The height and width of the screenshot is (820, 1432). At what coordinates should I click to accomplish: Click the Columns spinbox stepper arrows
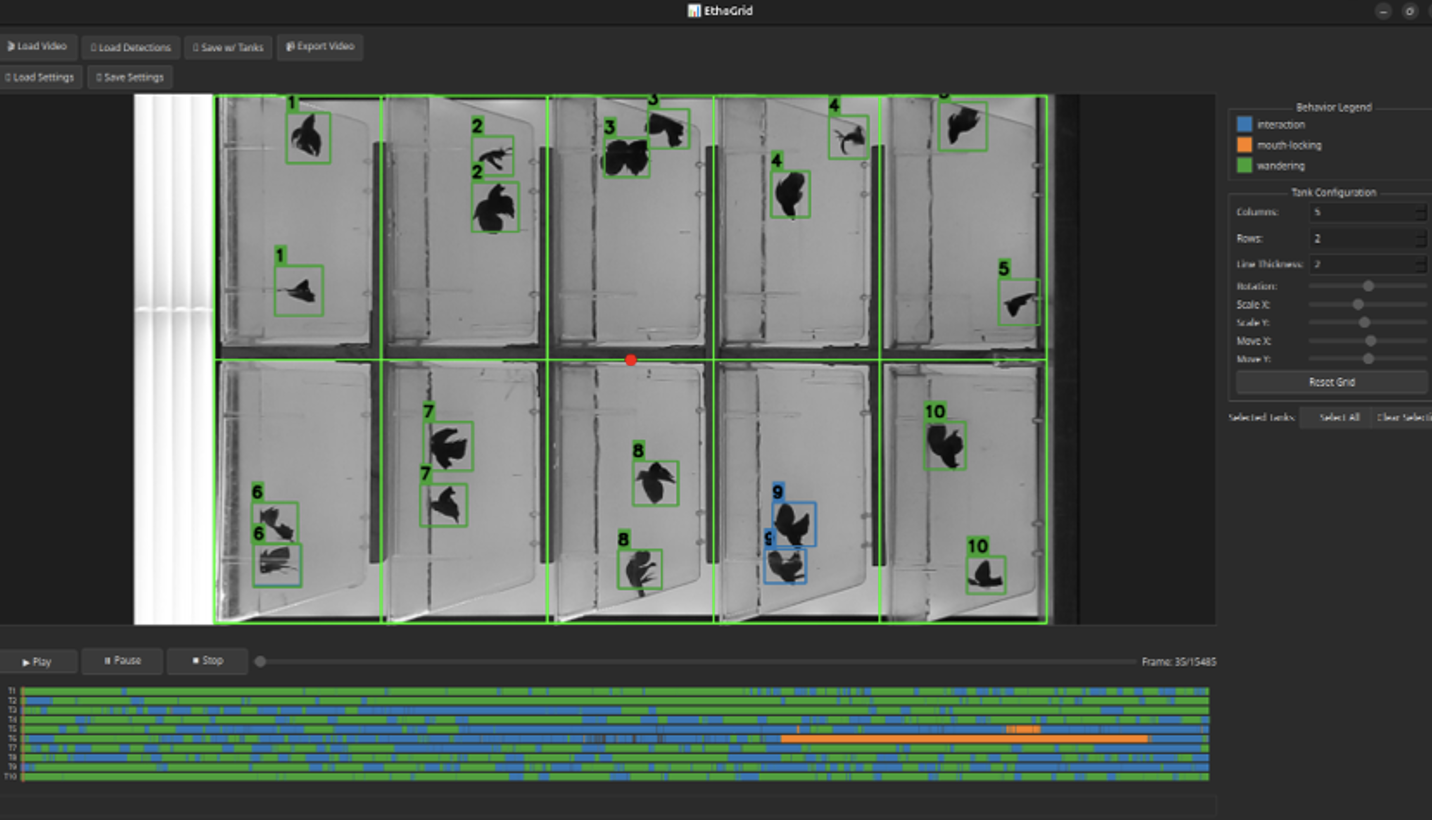[1420, 212]
